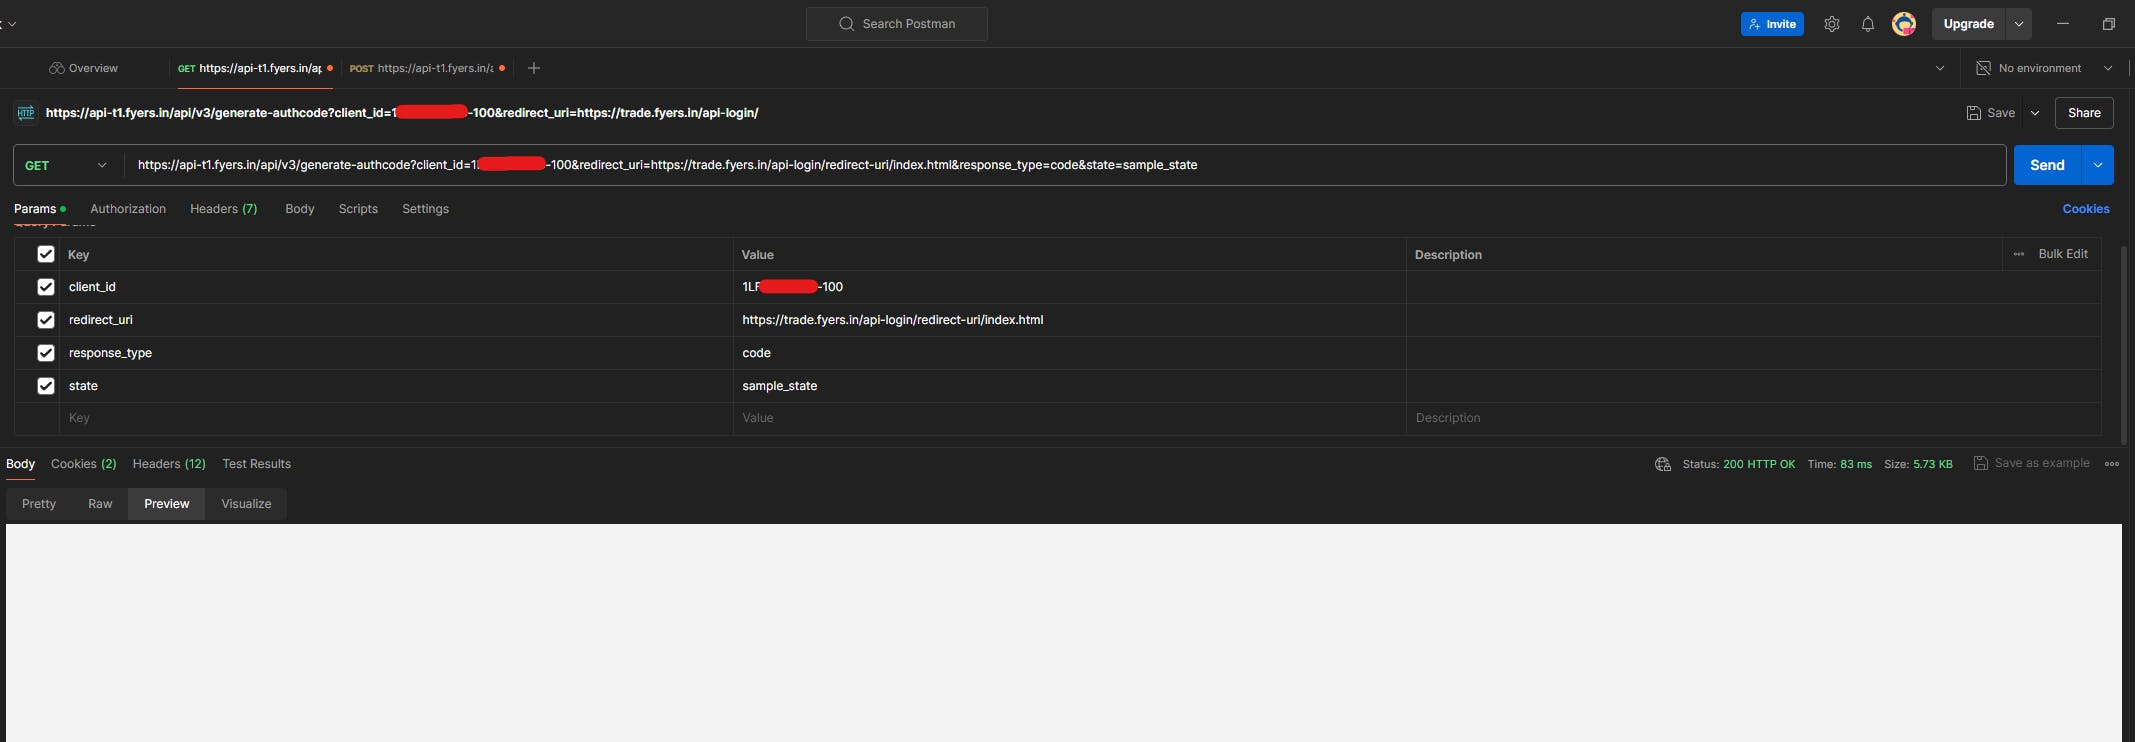Click the empty new Value field
Viewport: 2135px width, 742px height.
click(1070, 418)
